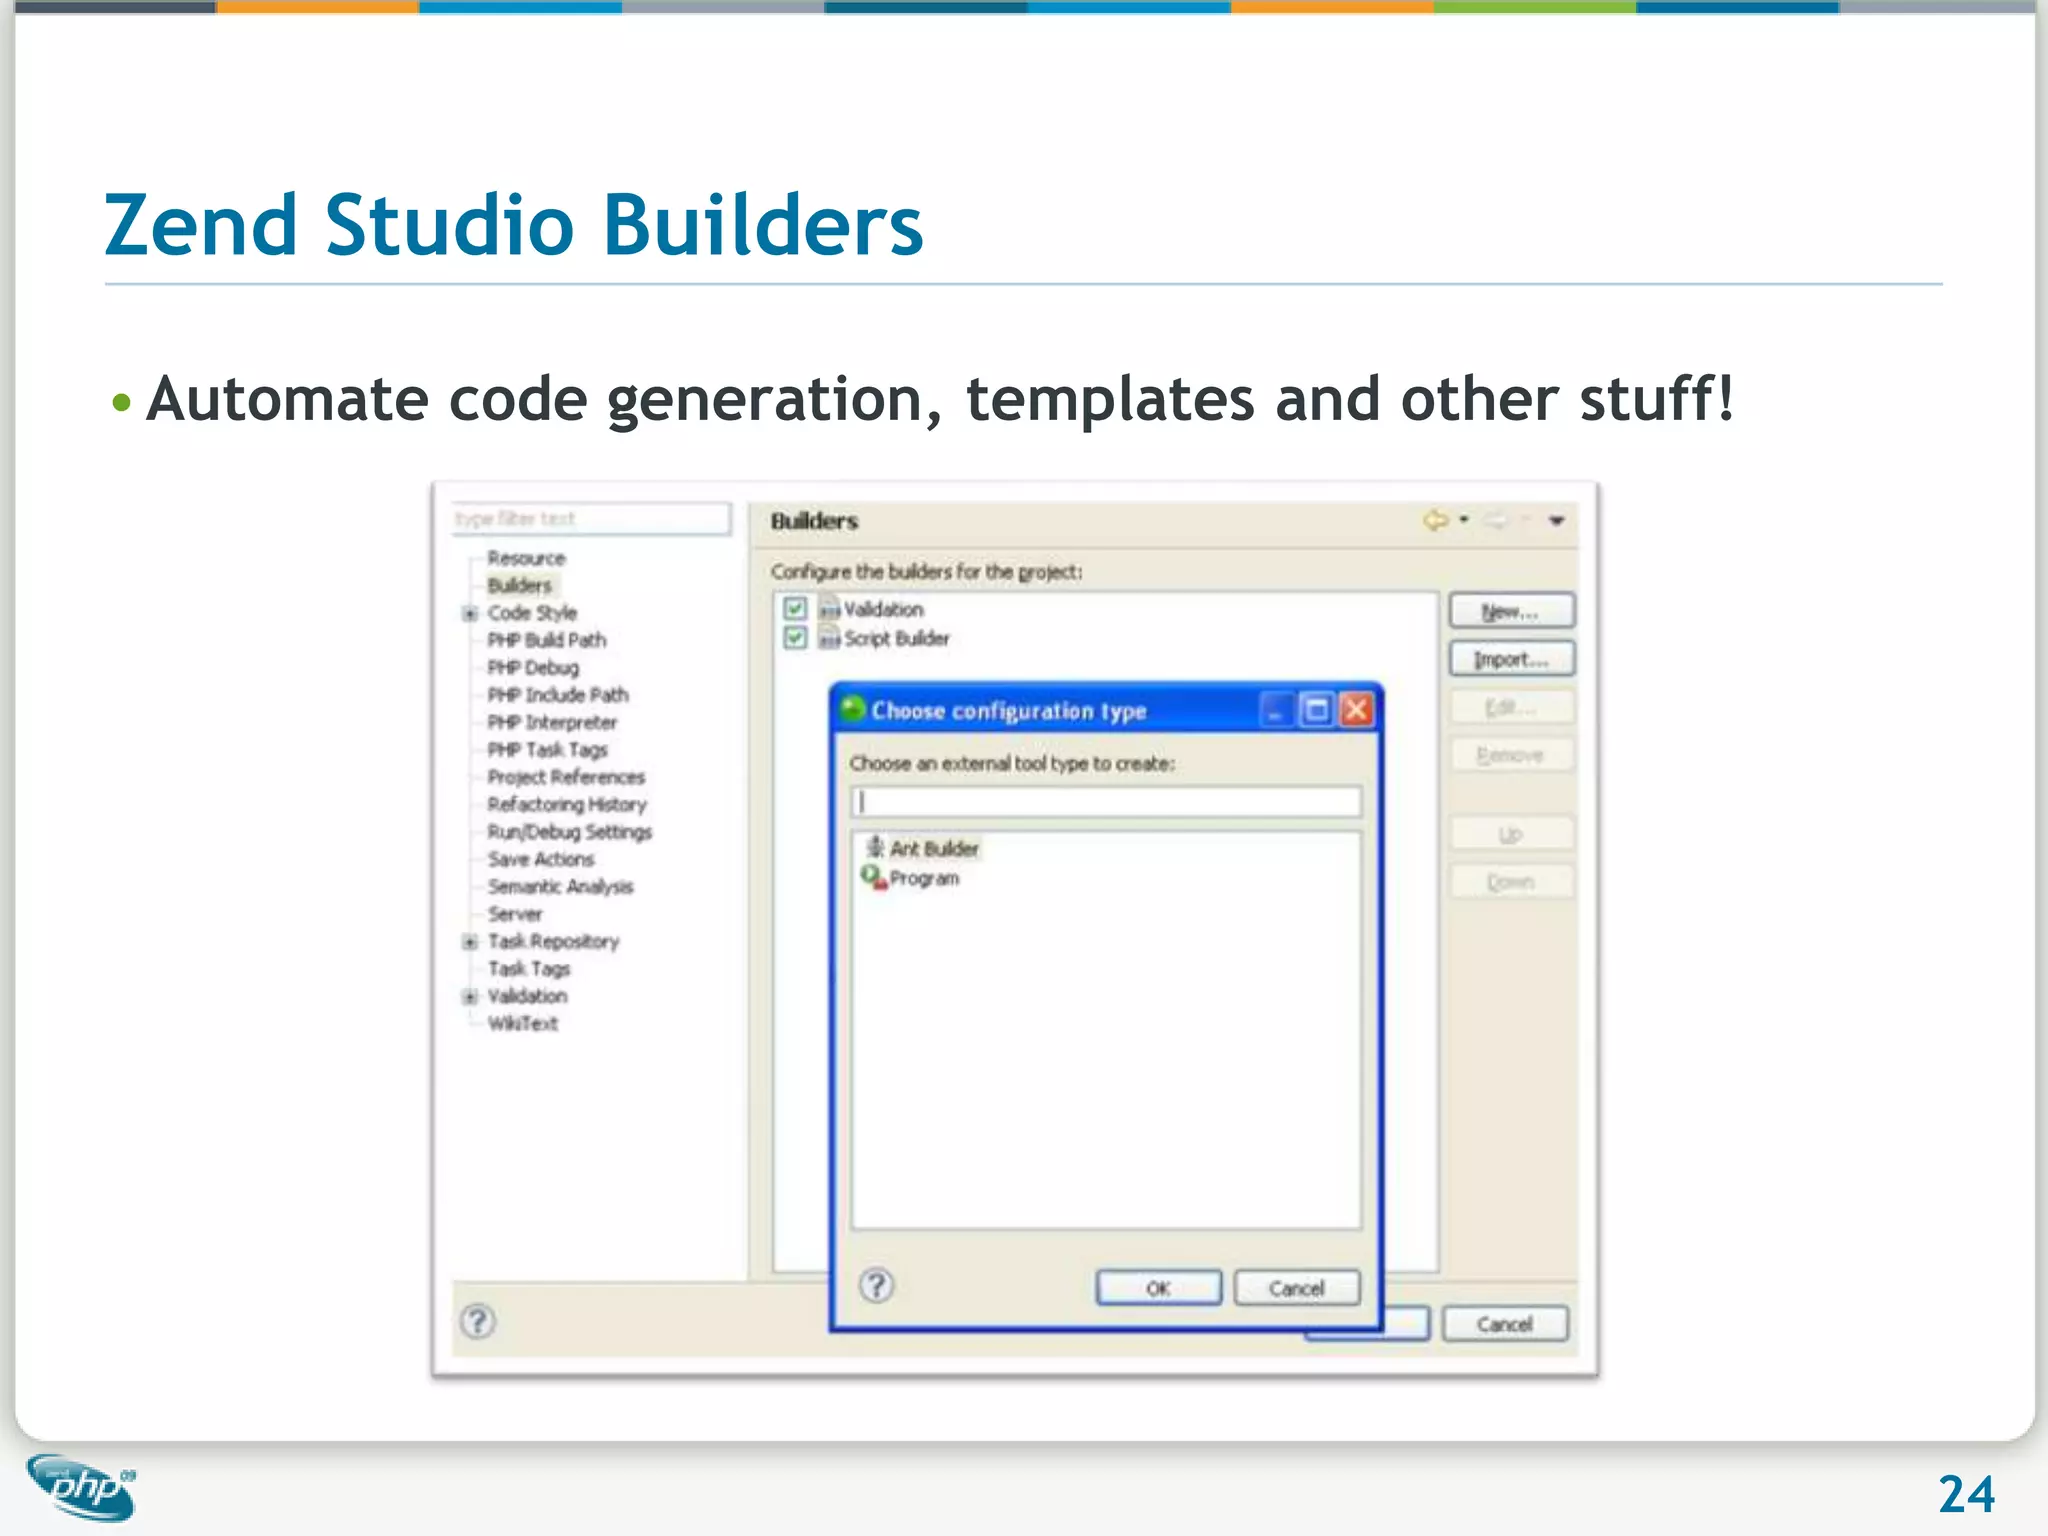Click the external tool type filter field
2048x1536 pixels.
pyautogui.click(x=1106, y=801)
